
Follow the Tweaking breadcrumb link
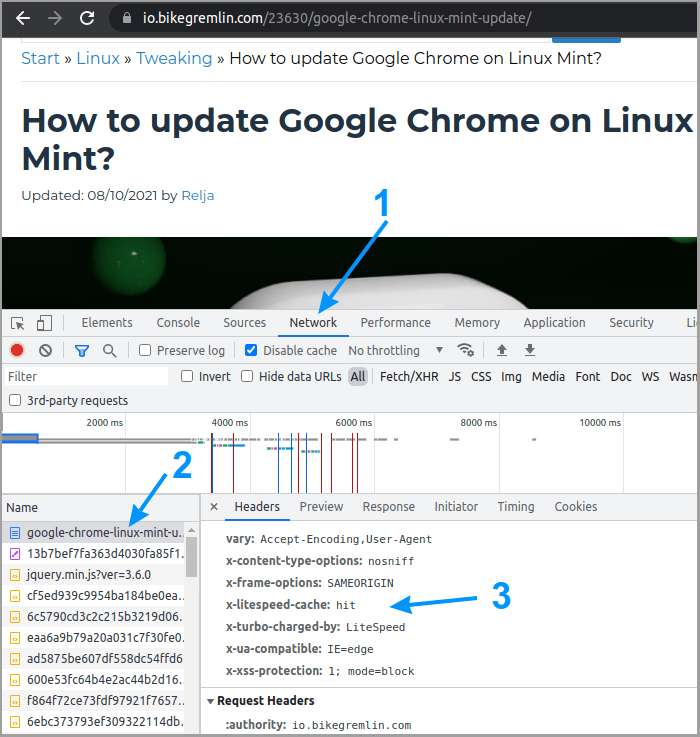point(174,58)
